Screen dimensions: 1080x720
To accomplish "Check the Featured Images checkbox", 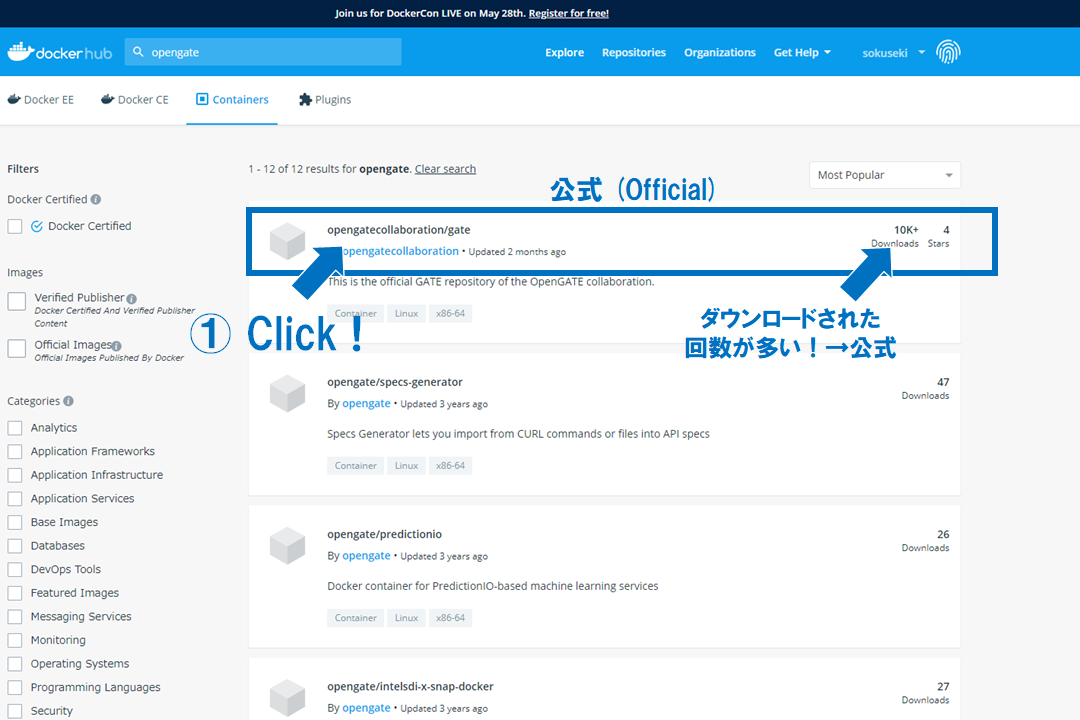I will click(x=14, y=593).
